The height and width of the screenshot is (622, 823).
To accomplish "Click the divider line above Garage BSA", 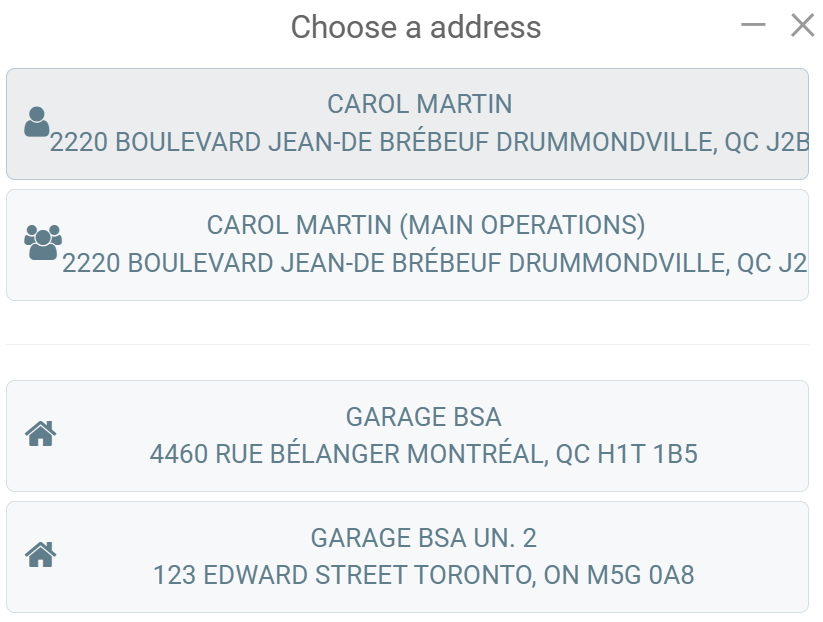I will tap(407, 345).
